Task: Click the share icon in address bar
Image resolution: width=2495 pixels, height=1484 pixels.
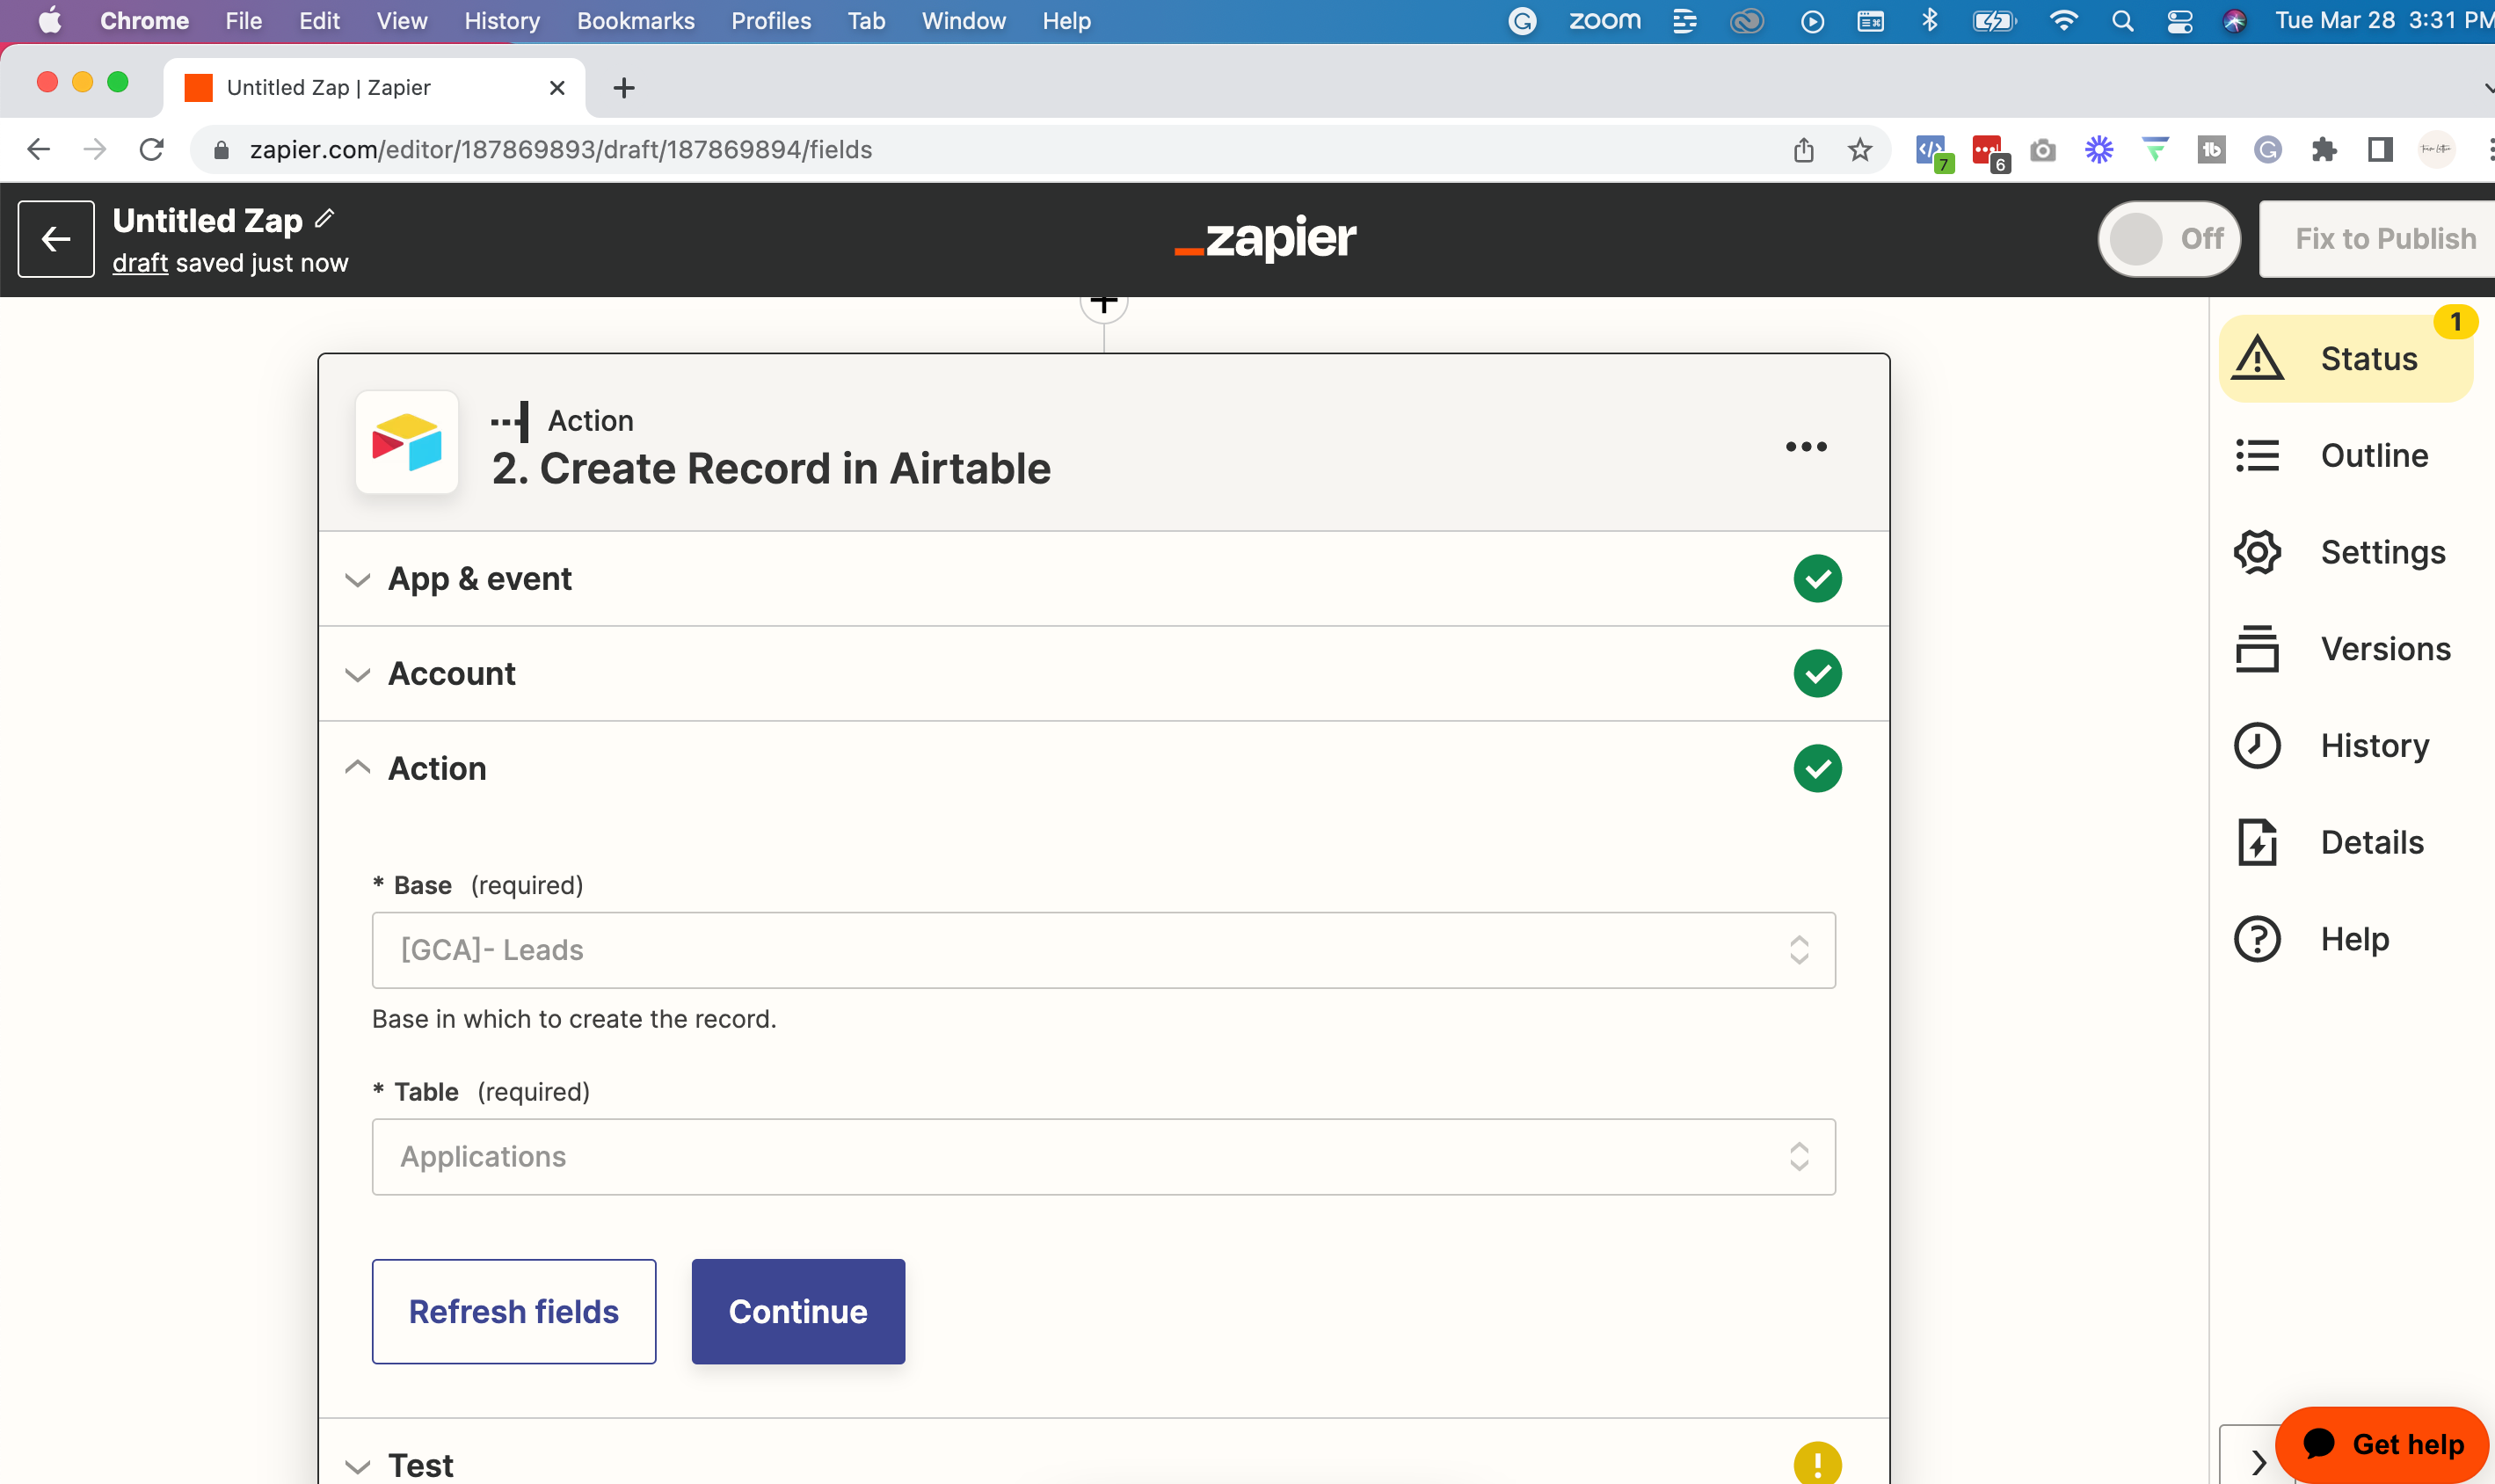Action: tap(1803, 150)
